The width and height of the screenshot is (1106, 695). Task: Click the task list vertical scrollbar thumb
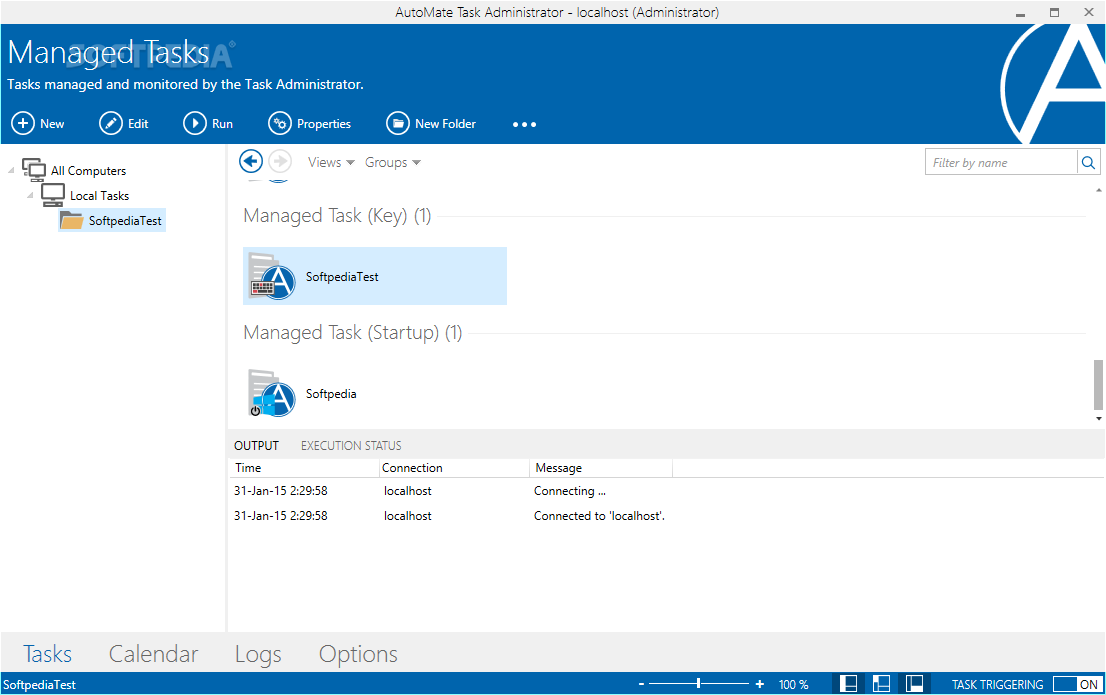1098,385
